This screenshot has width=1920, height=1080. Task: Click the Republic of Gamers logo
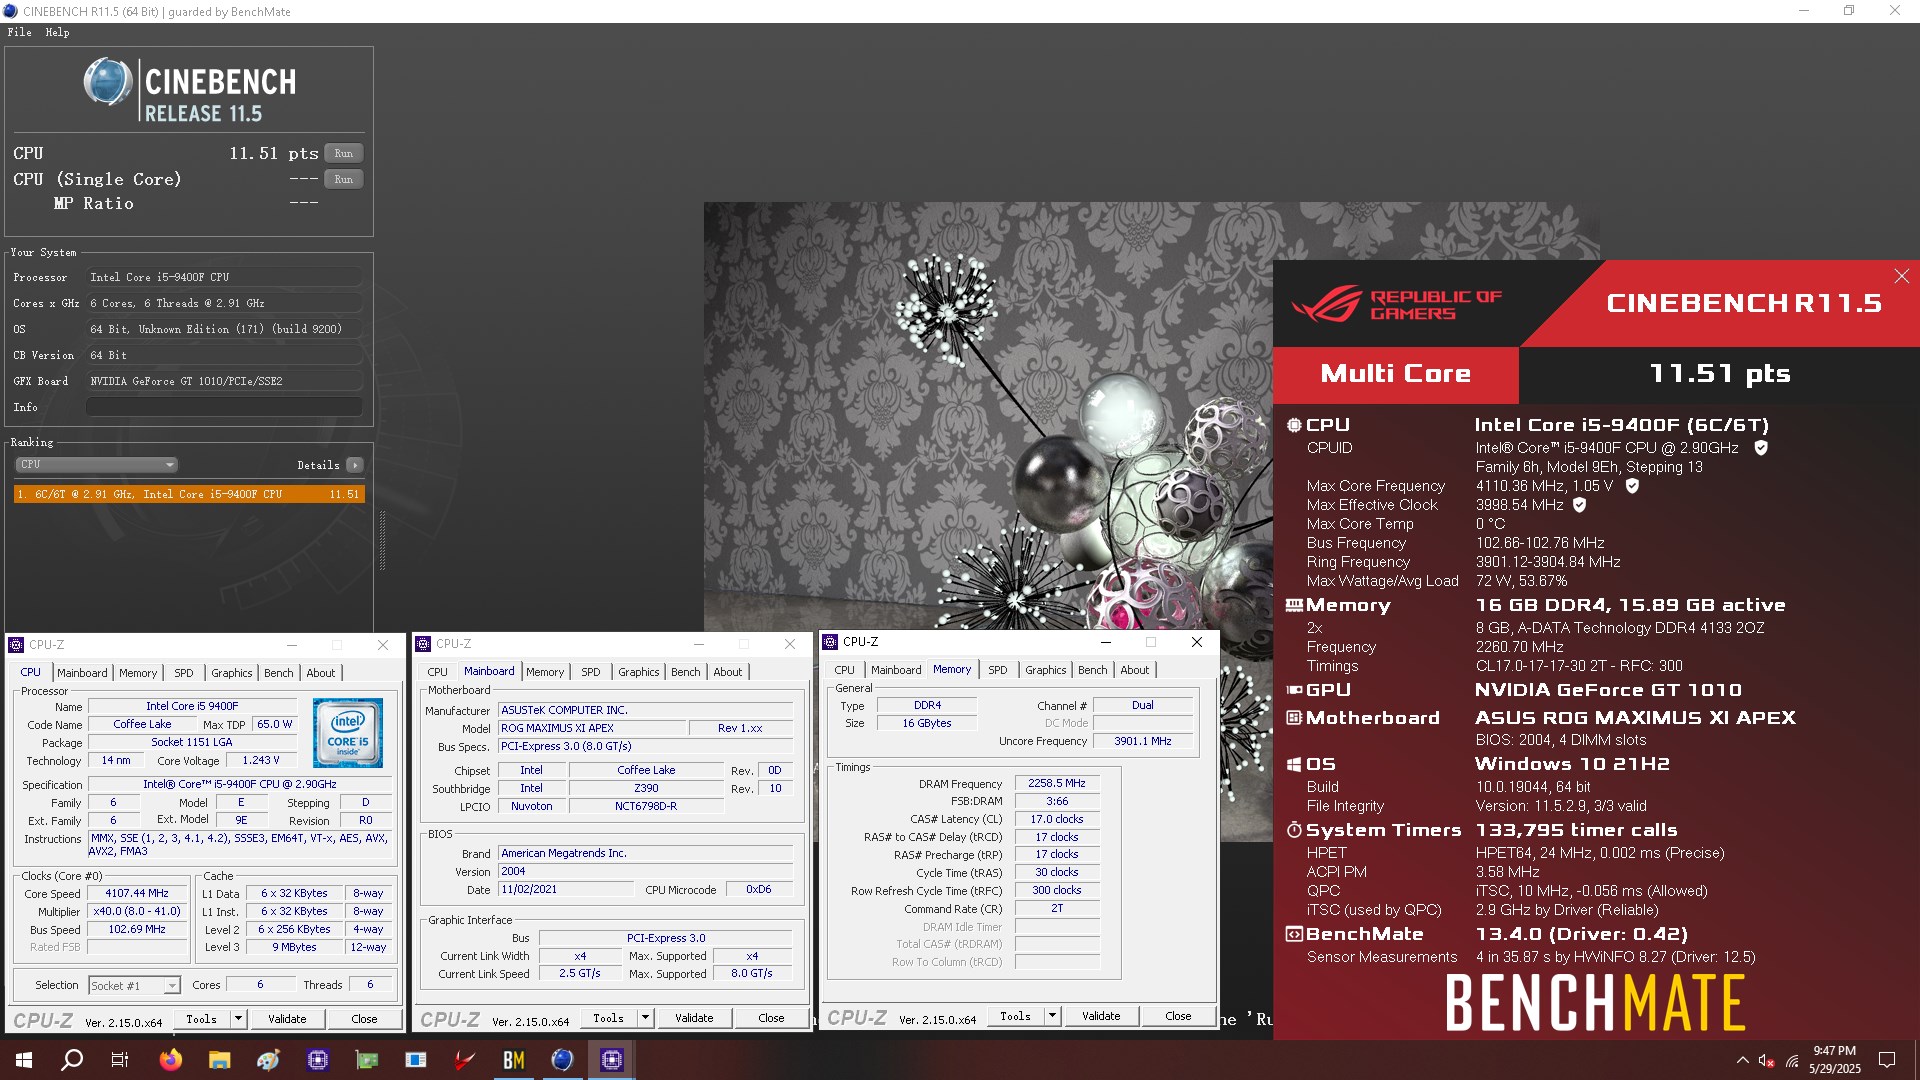[x=1396, y=304]
